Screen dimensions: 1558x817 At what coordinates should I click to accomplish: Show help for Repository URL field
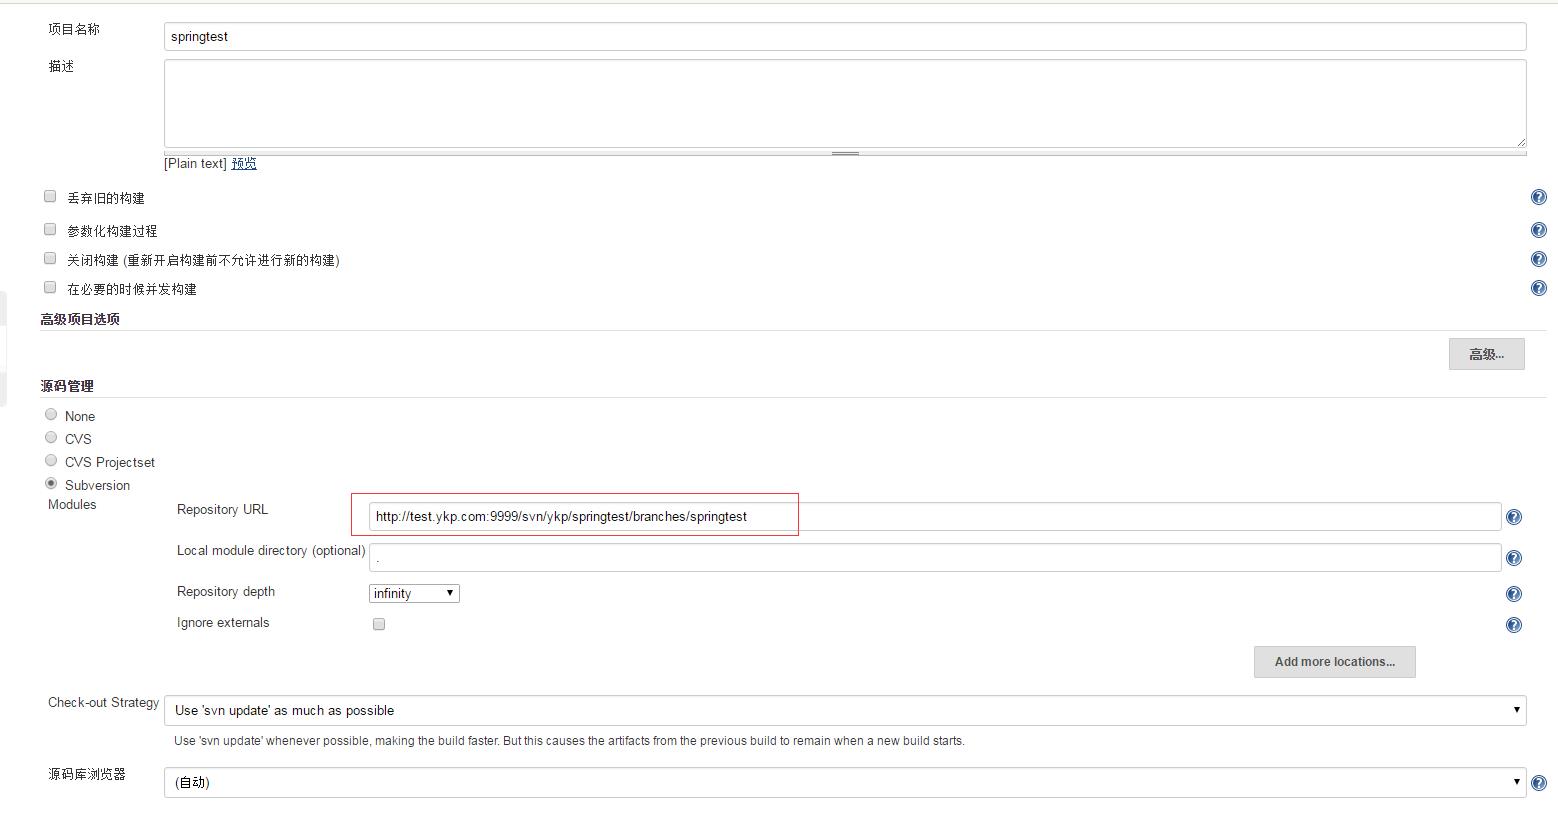[x=1513, y=517]
